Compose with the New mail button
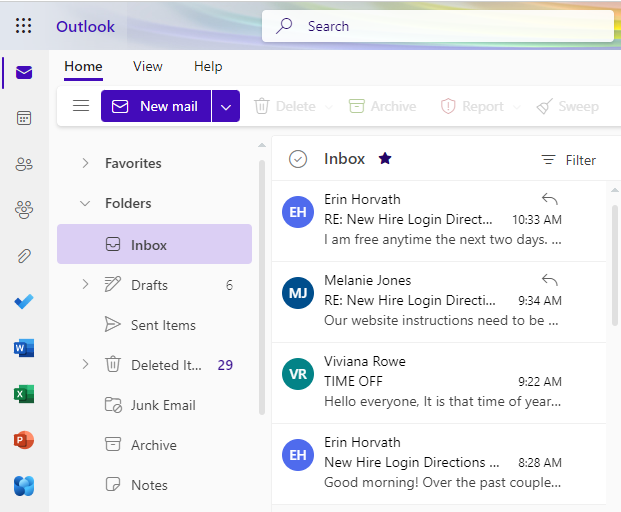 pos(156,106)
